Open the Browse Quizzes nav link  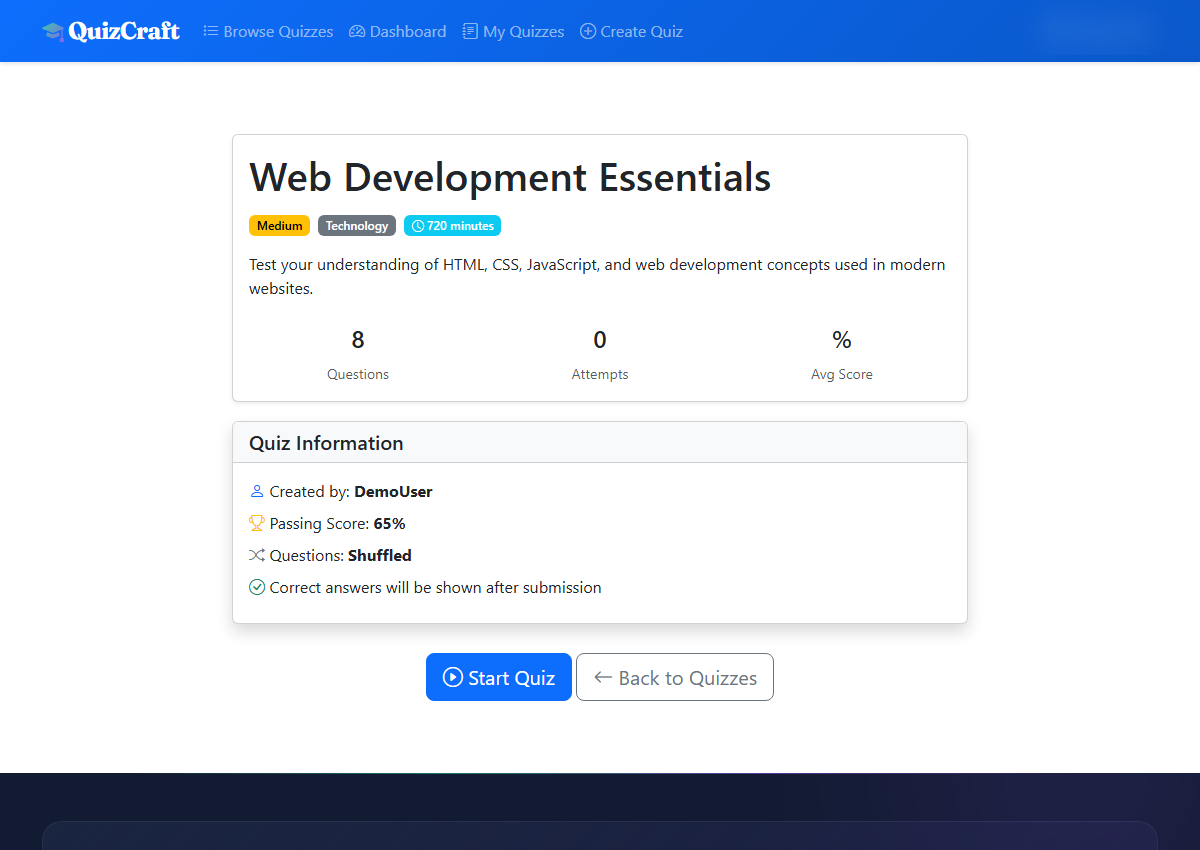tap(278, 32)
